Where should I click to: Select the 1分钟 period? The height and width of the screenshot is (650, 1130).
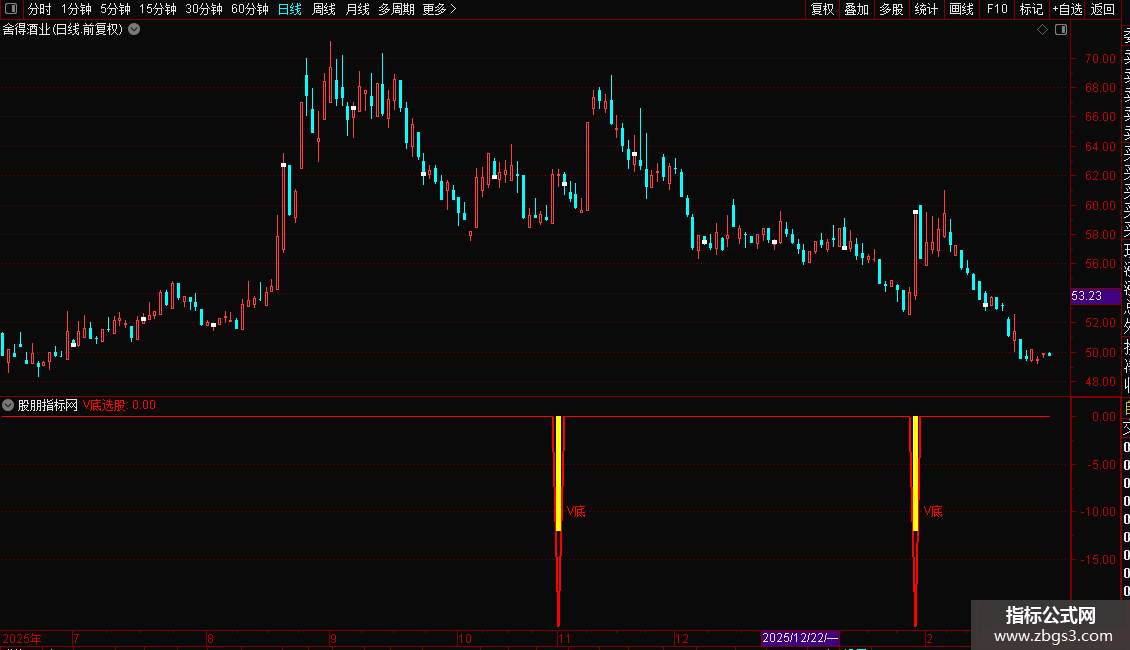(x=76, y=9)
